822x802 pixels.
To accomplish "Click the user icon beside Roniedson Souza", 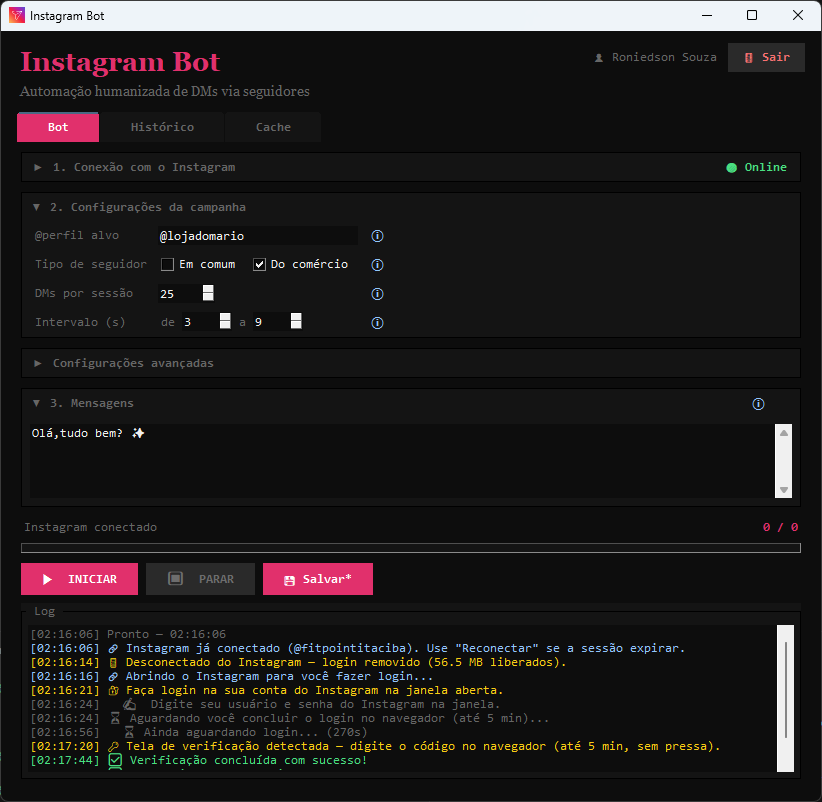I will 599,58.
